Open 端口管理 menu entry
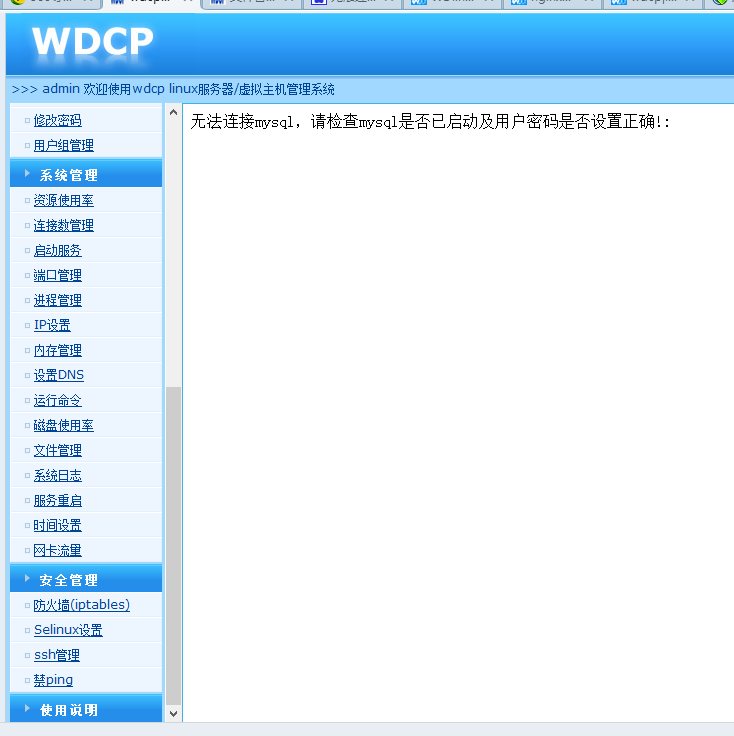 57,275
